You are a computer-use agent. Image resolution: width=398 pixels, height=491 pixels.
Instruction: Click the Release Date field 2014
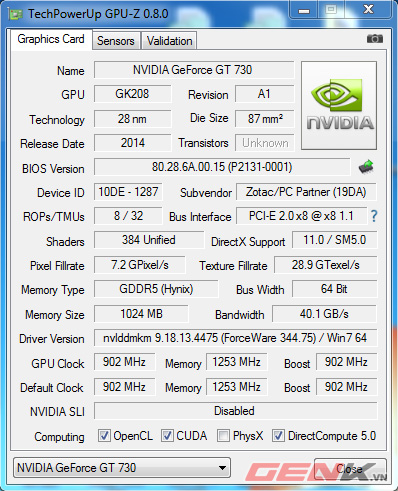coord(132,143)
